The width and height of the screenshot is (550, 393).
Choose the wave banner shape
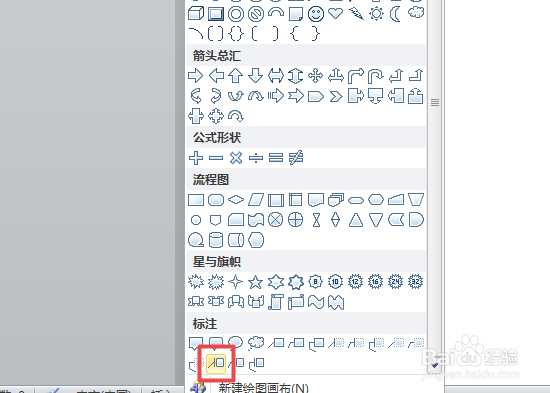point(316,302)
